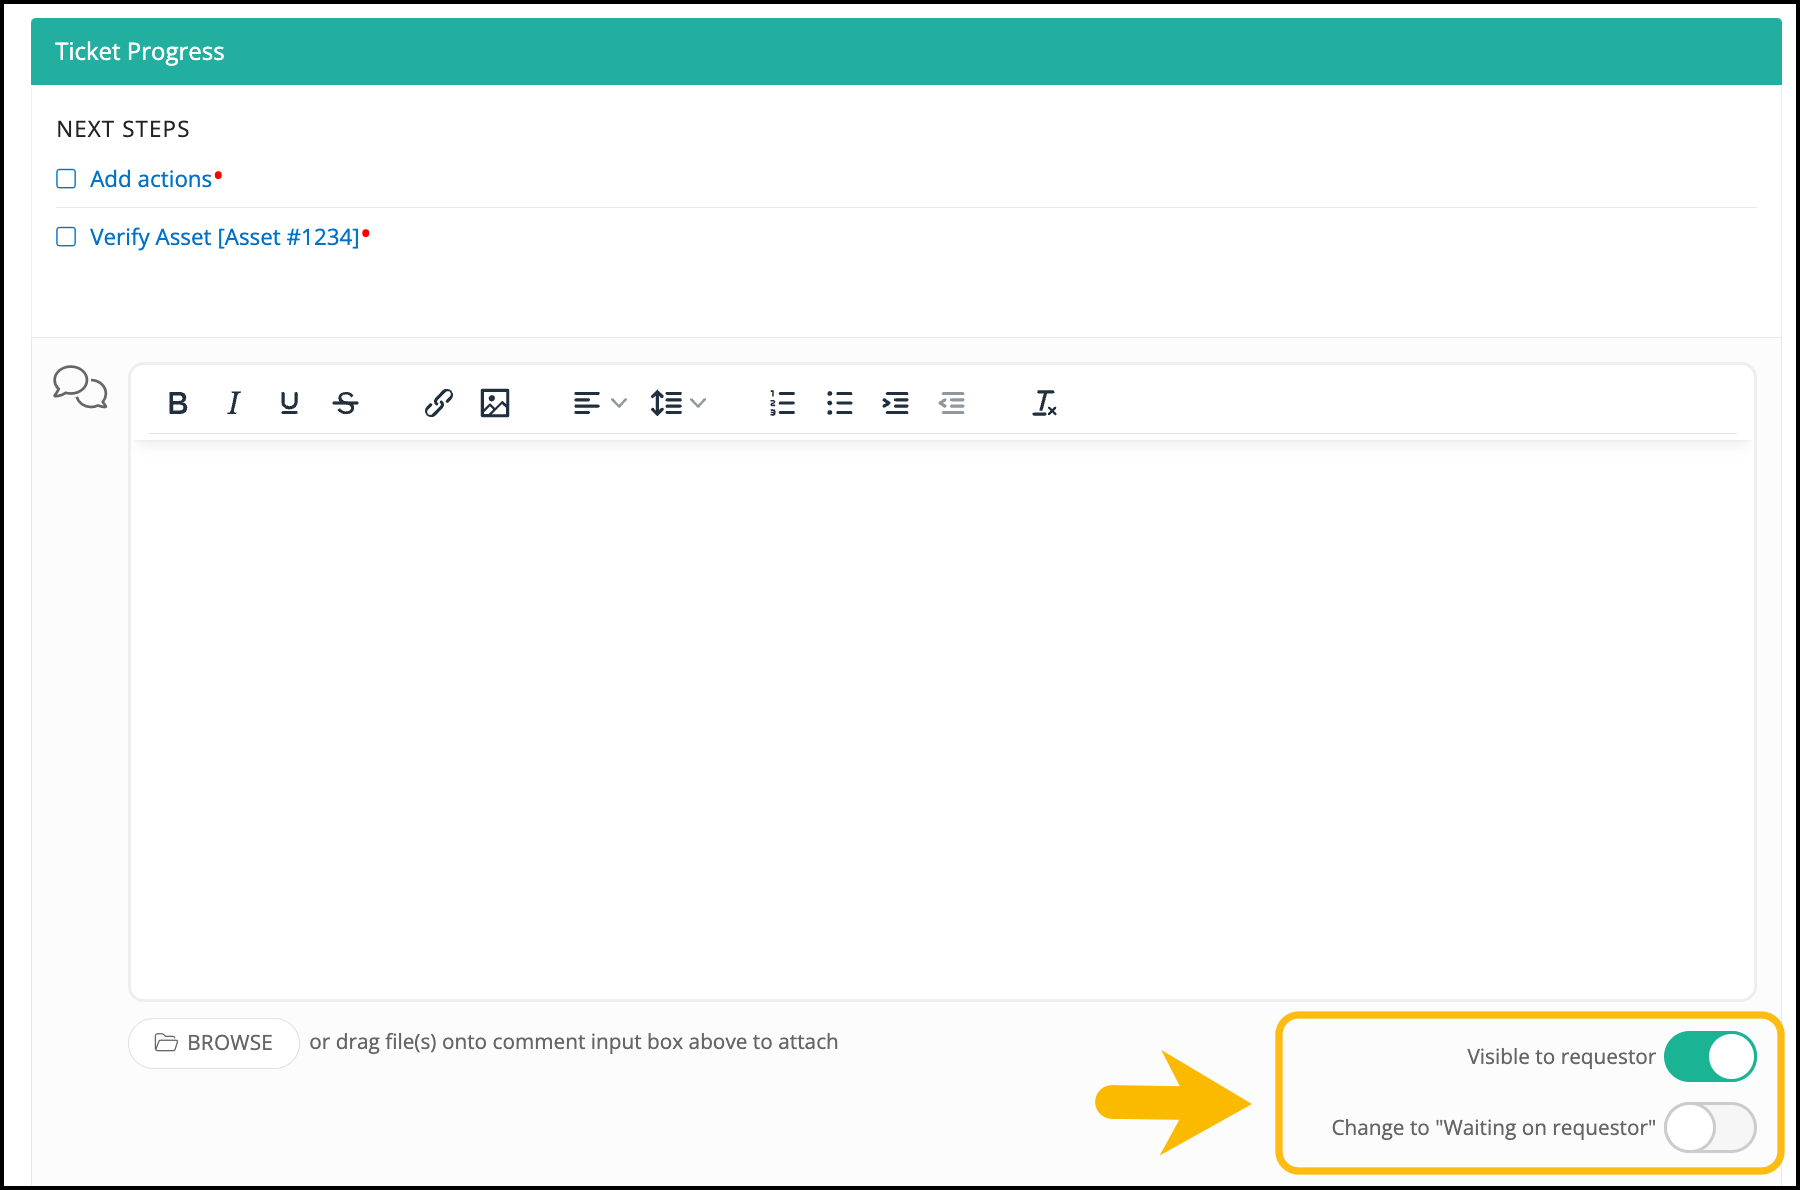
Task: Insert a hyperlink via link icon
Action: click(x=438, y=403)
